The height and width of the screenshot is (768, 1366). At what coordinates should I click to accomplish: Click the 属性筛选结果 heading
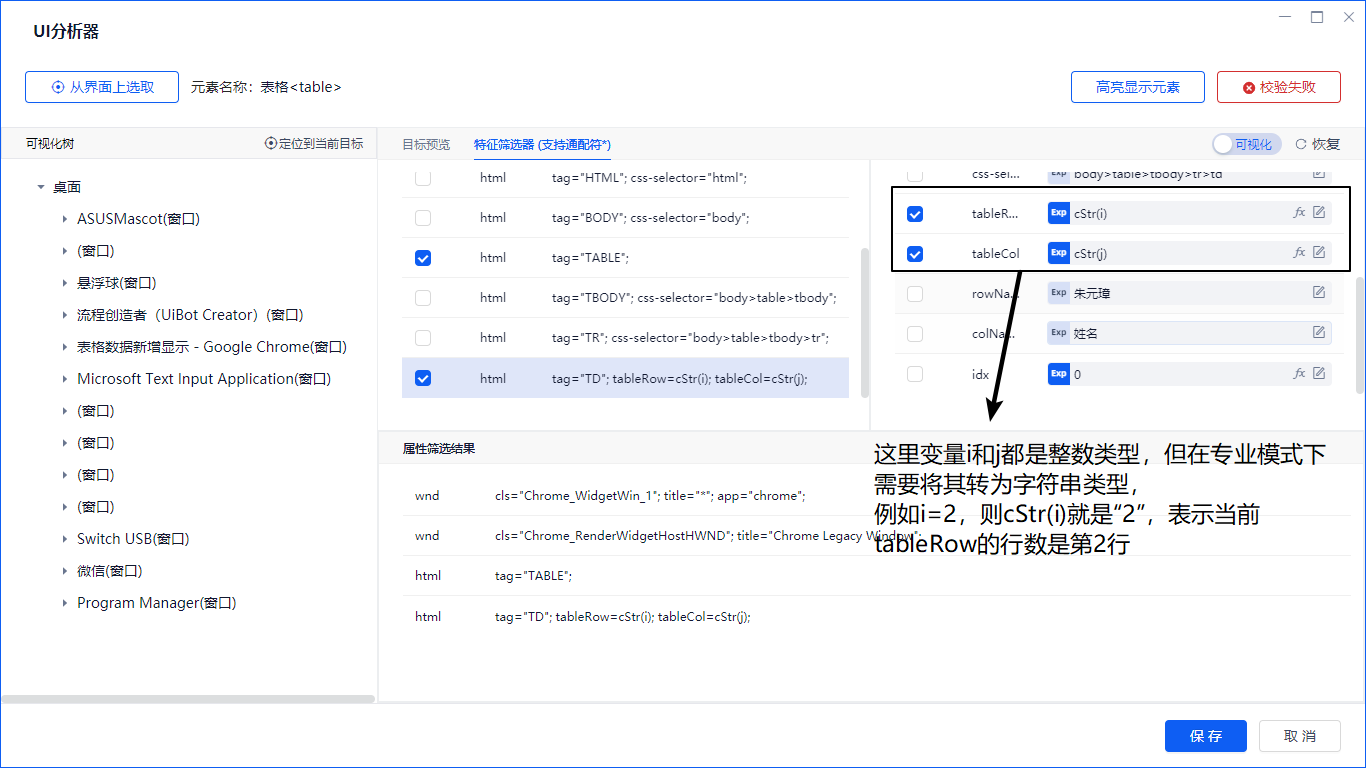(439, 449)
